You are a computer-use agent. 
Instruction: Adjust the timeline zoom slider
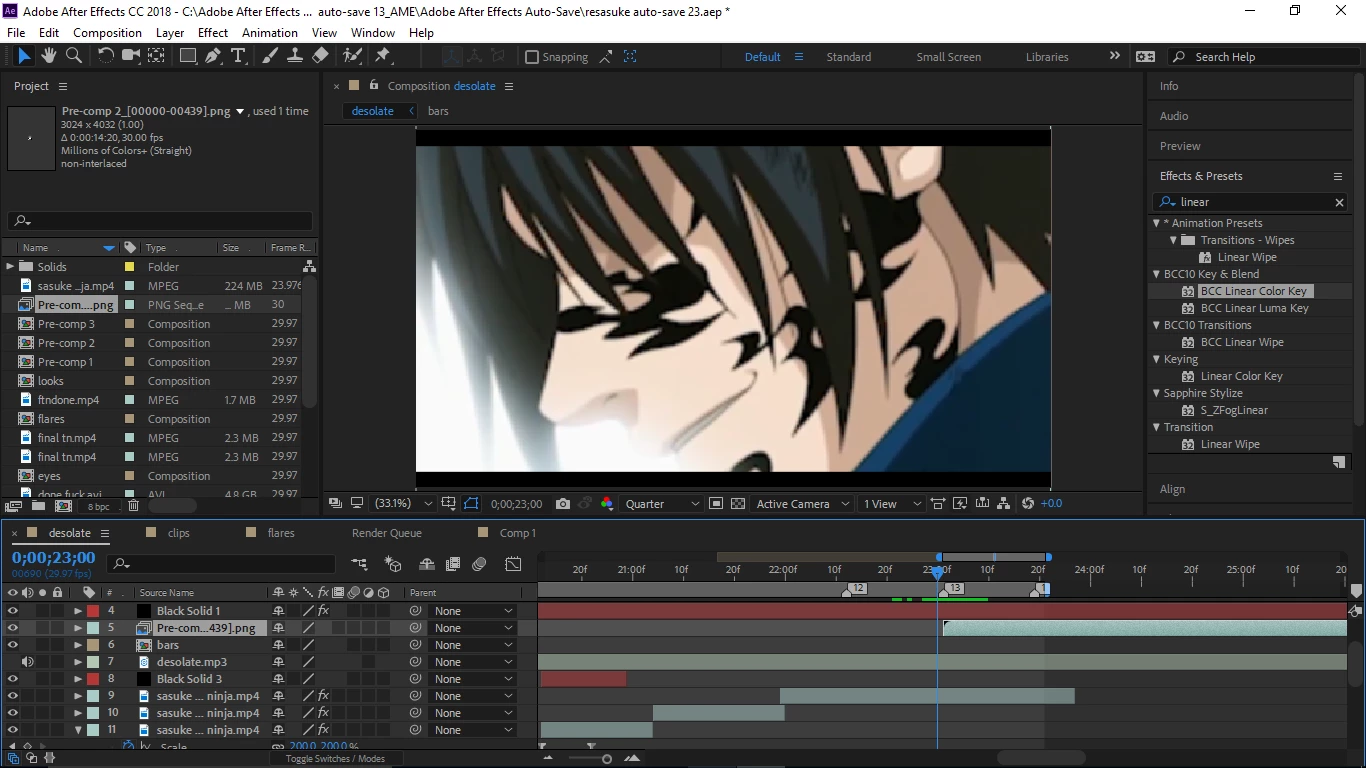[606, 759]
